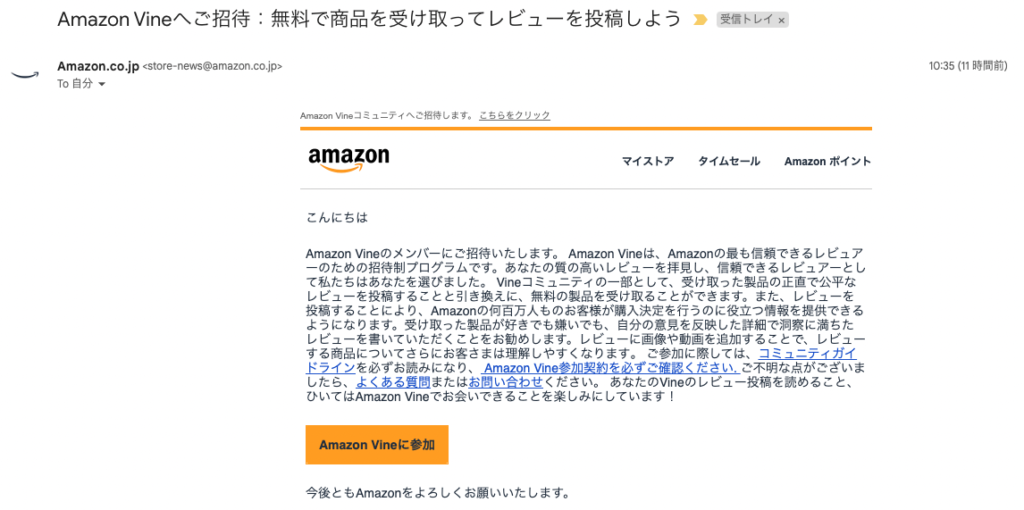Click the email subject line heading

[x=368, y=20]
